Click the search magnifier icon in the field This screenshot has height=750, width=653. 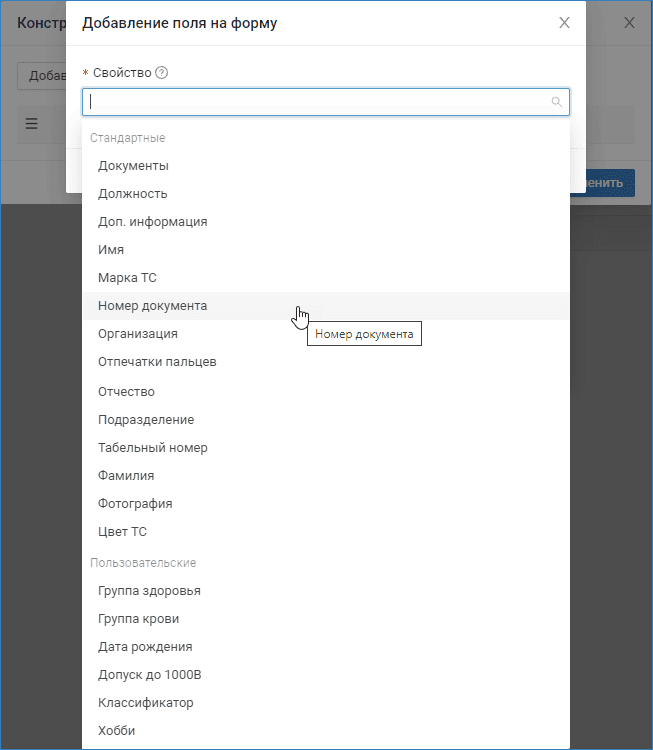556,102
